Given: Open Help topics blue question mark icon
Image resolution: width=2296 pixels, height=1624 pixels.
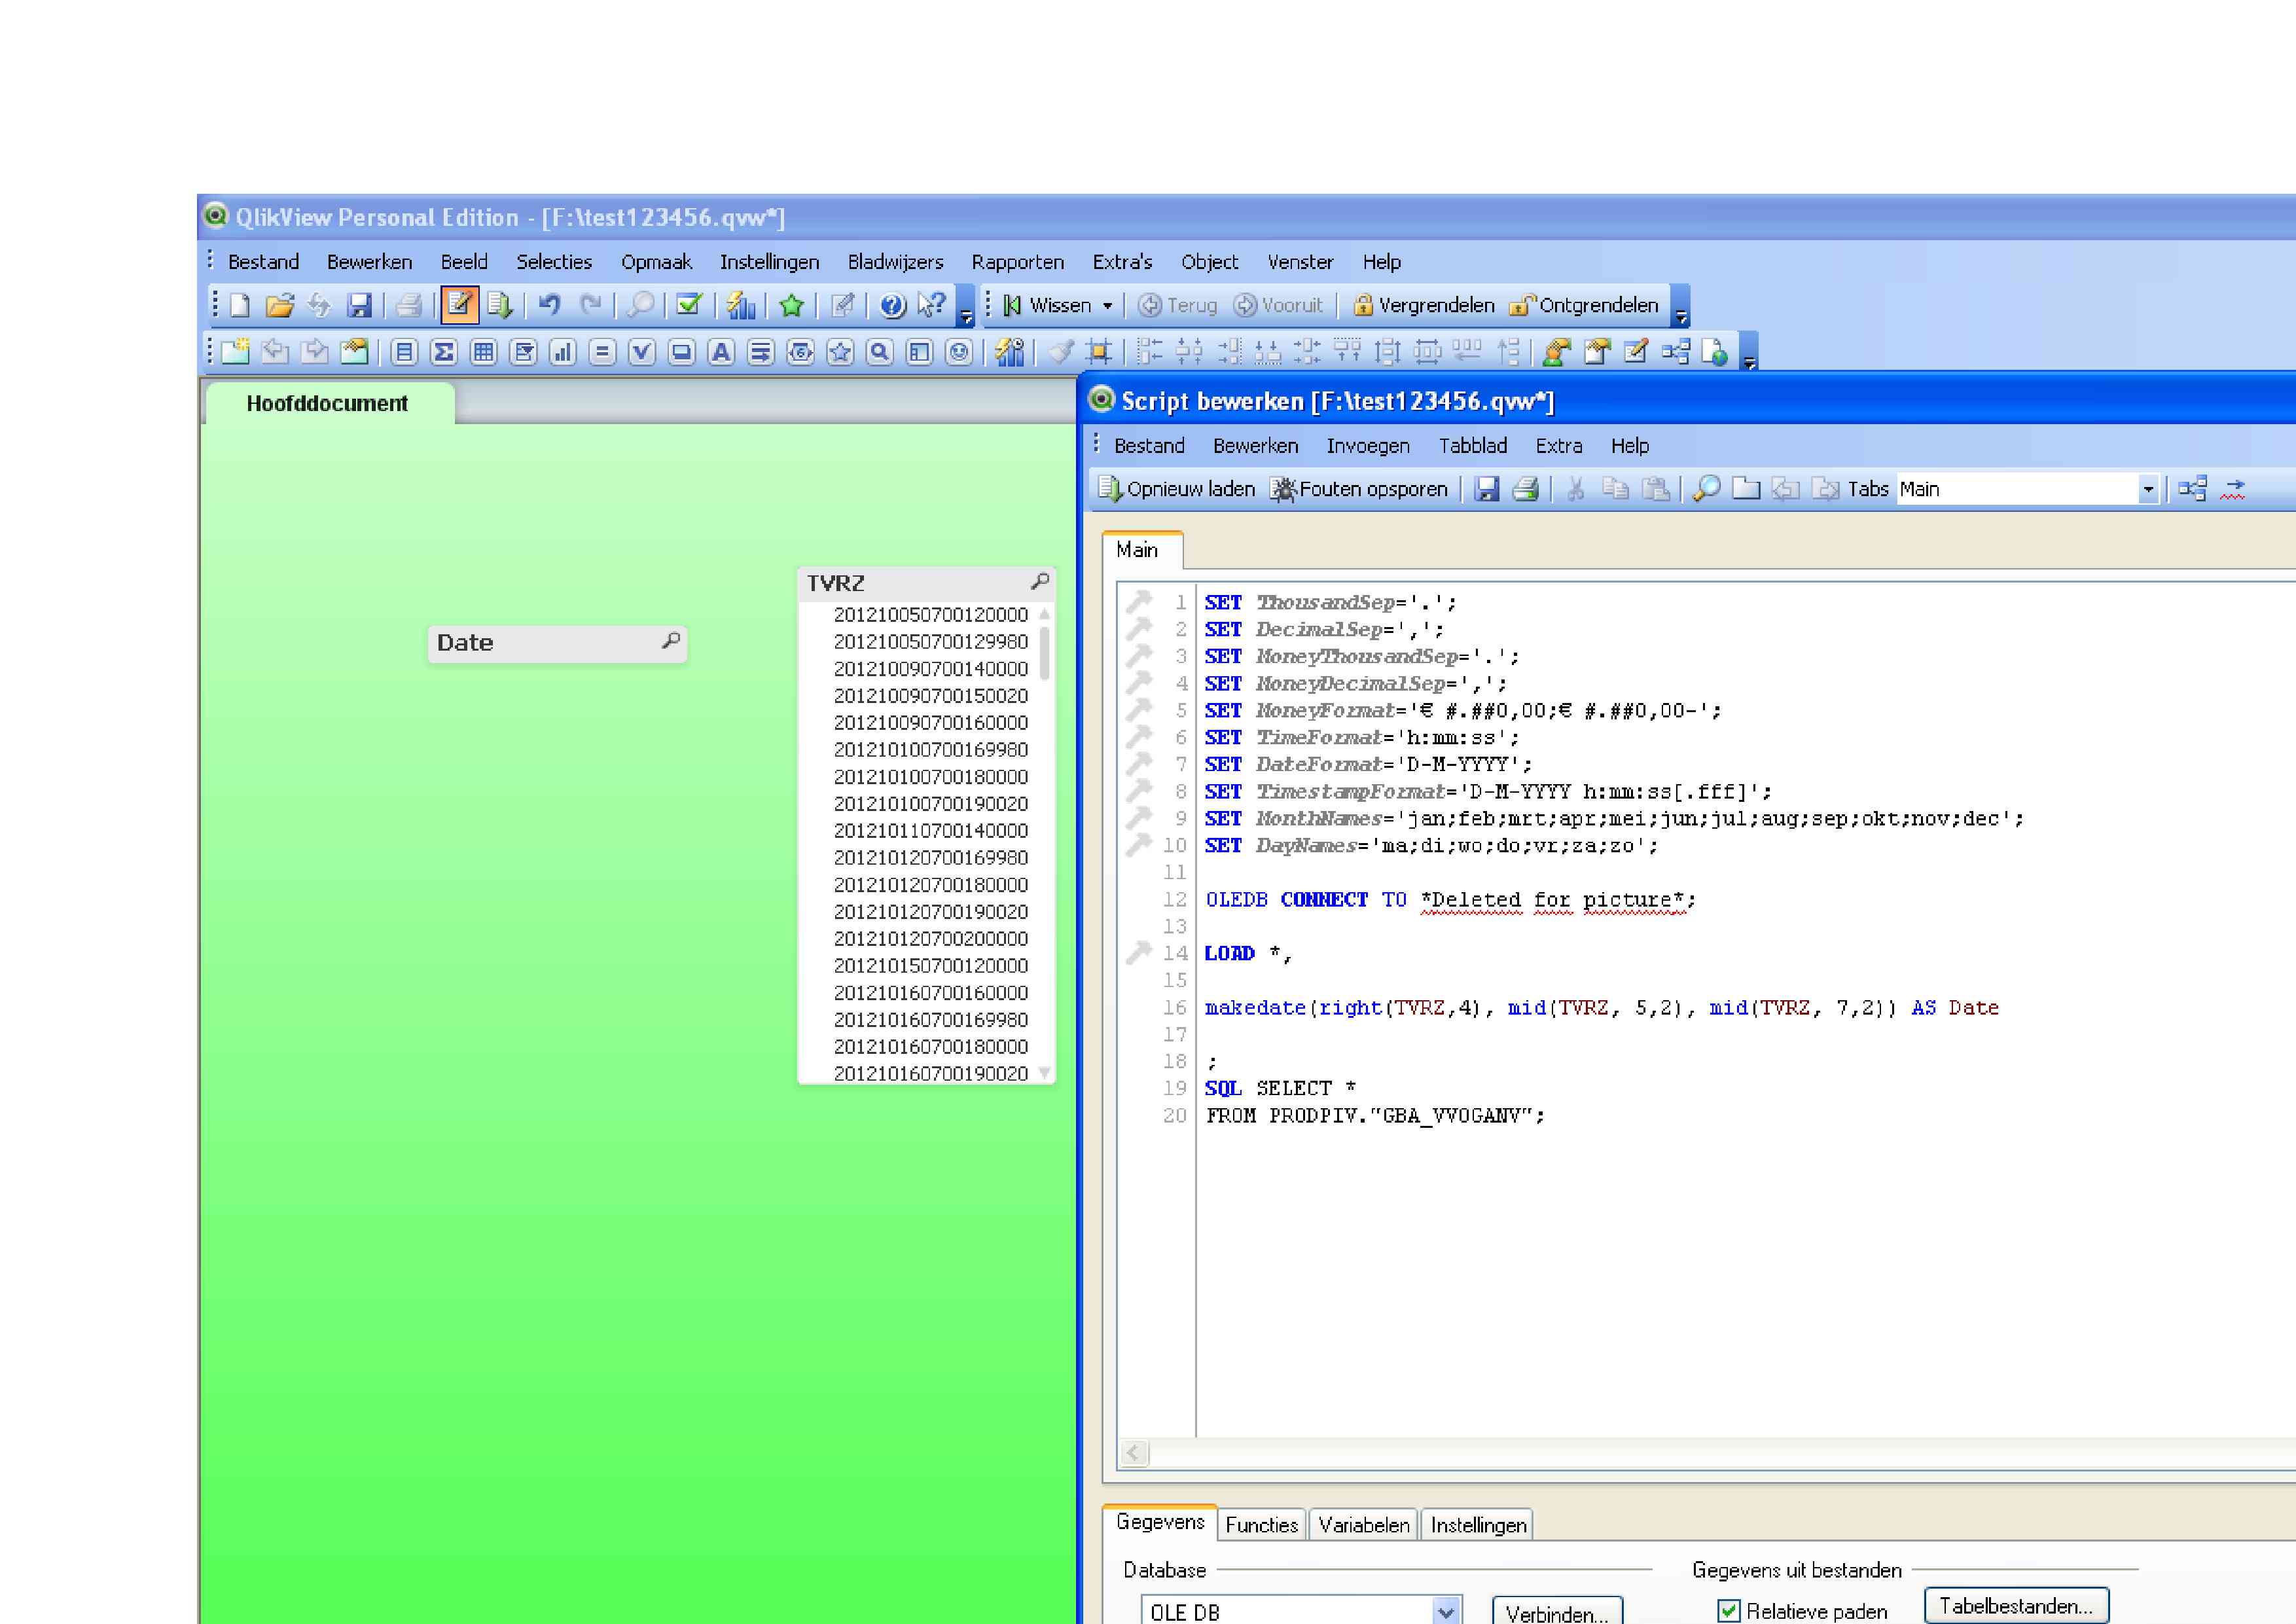Looking at the screenshot, I should point(892,305).
